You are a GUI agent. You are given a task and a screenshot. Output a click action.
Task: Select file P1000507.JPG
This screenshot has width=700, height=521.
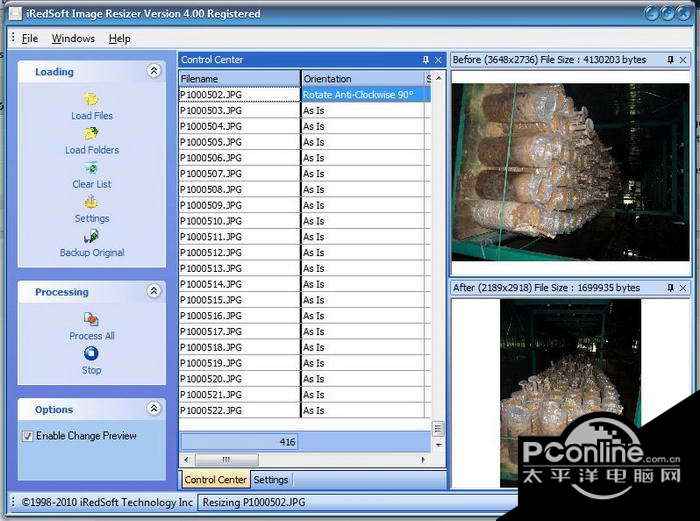point(240,174)
